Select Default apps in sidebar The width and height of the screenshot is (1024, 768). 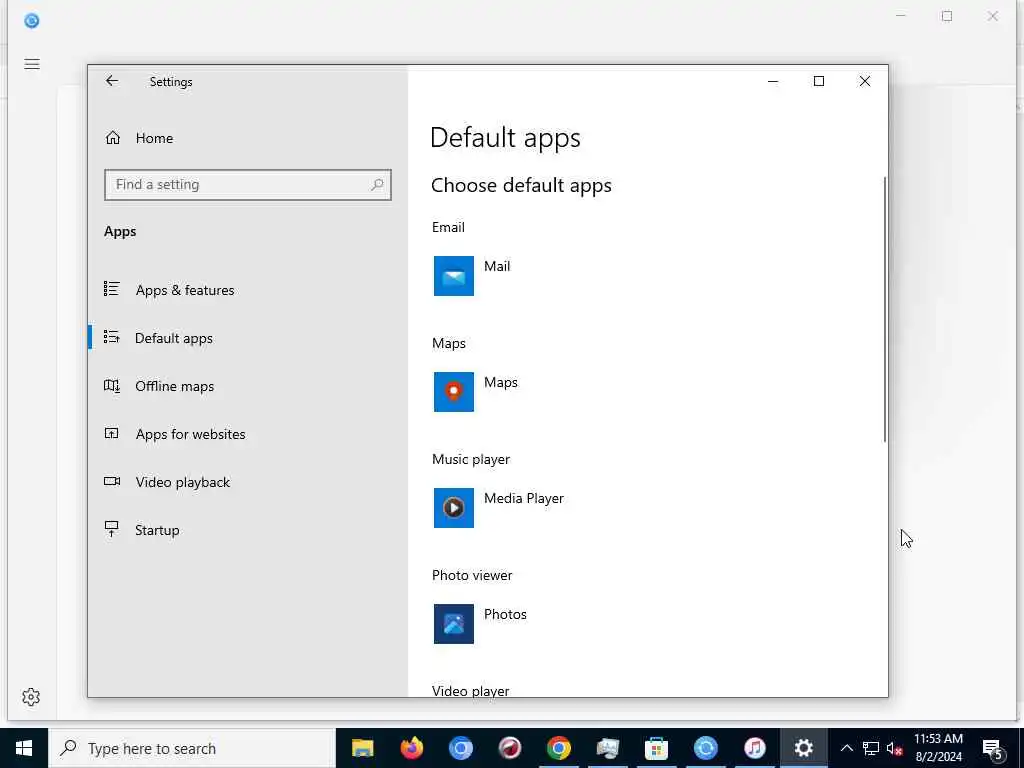[x=174, y=338]
